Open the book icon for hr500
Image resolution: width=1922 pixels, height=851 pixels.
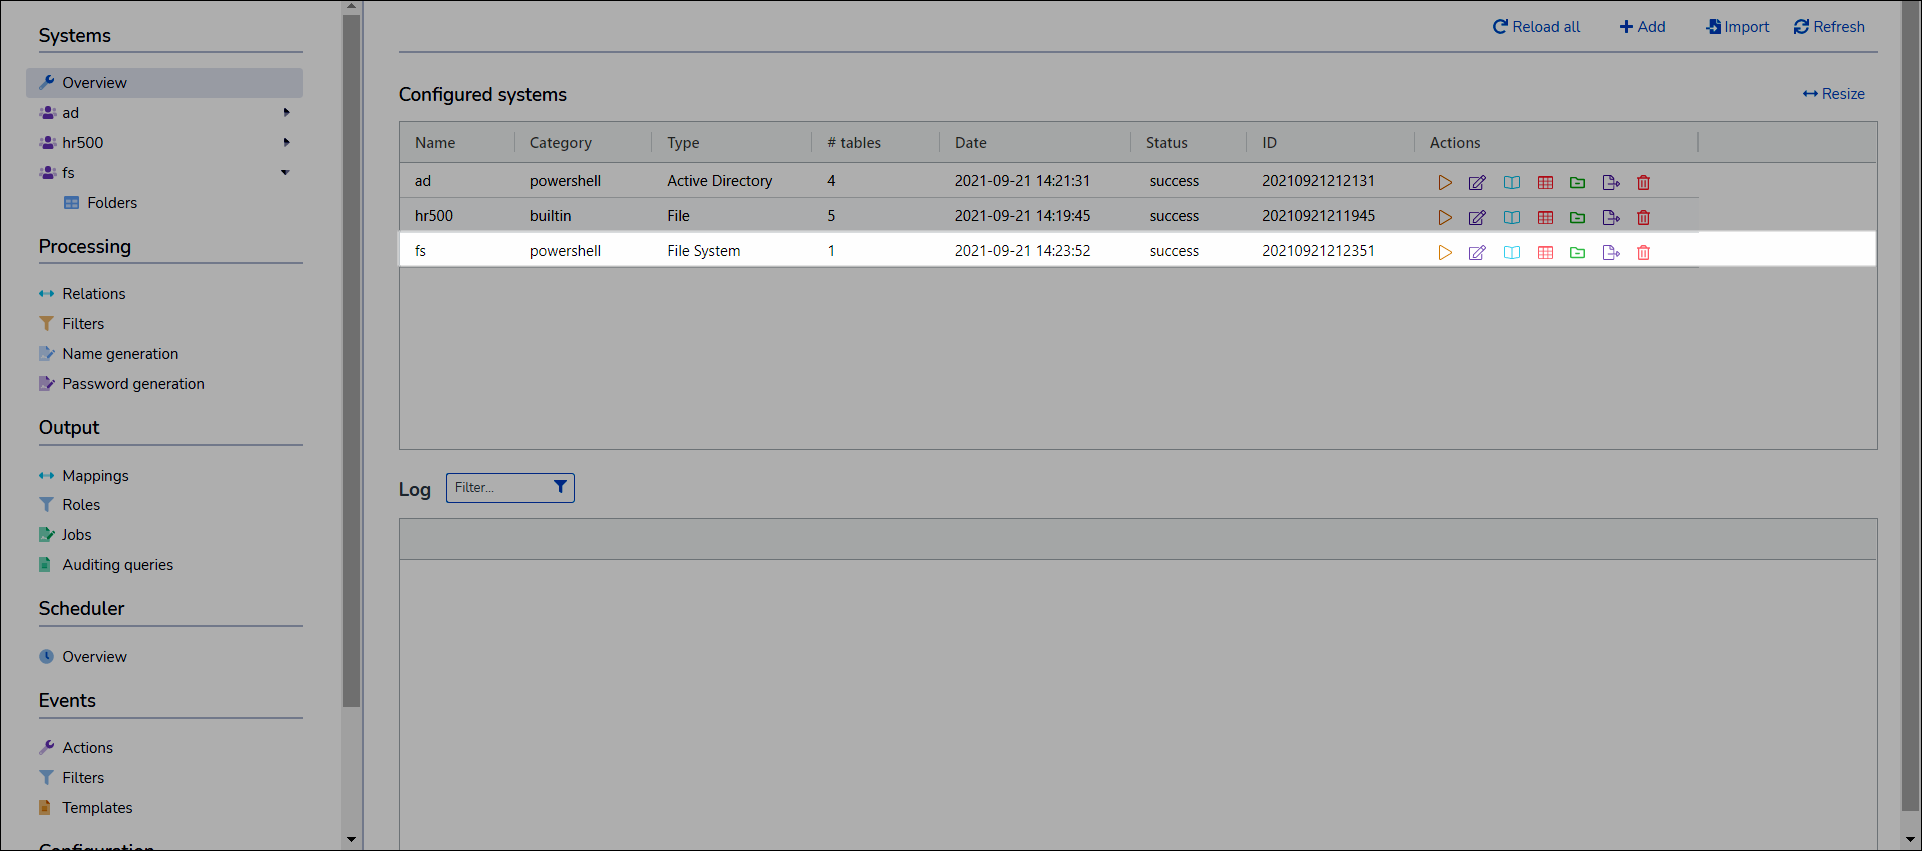[1511, 217]
